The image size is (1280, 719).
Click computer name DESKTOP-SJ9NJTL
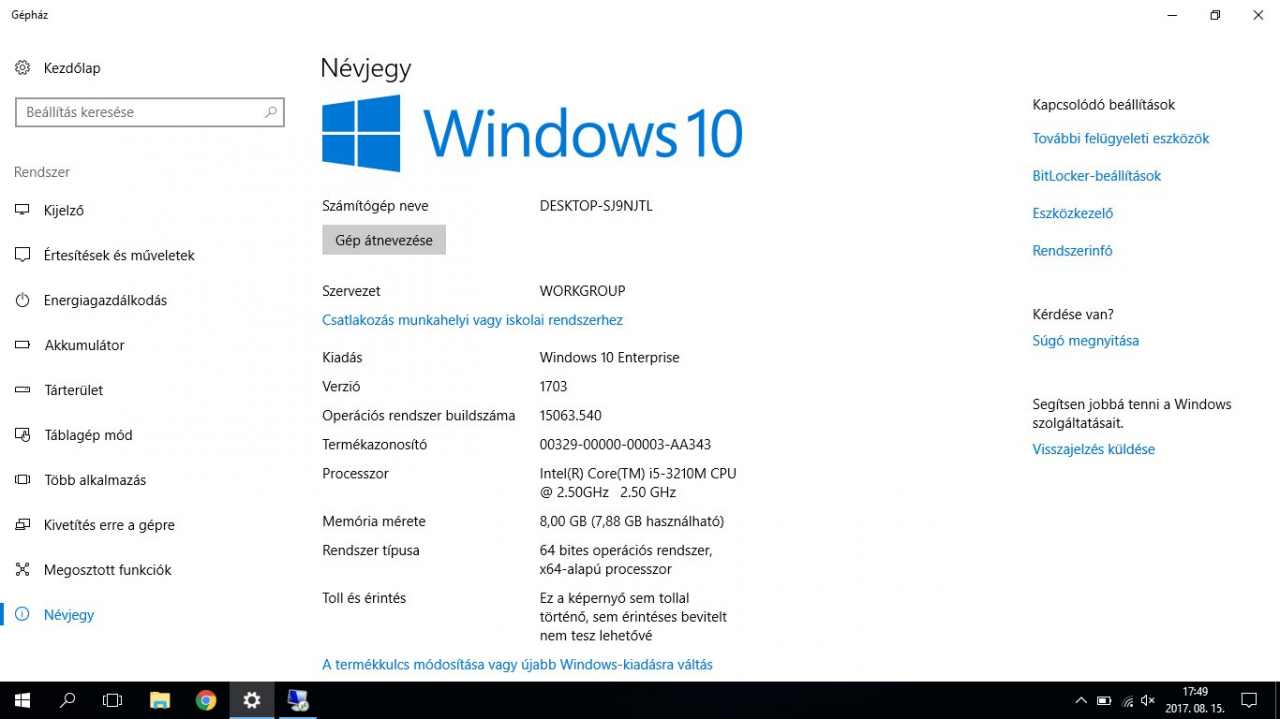(x=596, y=206)
